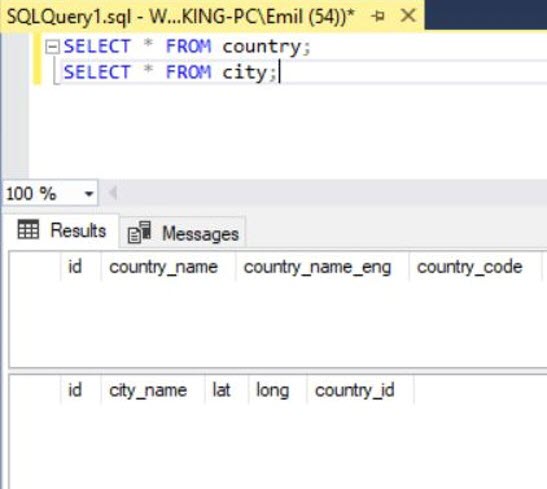Select the long column header

(278, 390)
